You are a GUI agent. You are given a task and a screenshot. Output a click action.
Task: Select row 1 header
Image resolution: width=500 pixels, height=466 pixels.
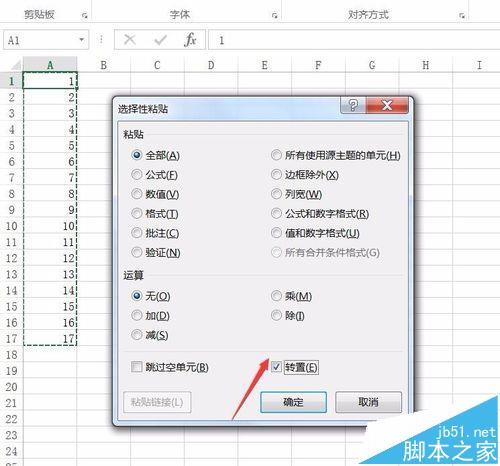(12, 81)
